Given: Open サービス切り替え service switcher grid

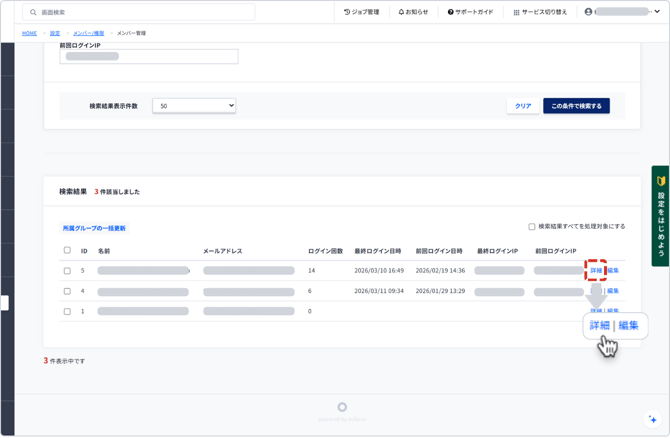Looking at the screenshot, I should click(x=540, y=12).
